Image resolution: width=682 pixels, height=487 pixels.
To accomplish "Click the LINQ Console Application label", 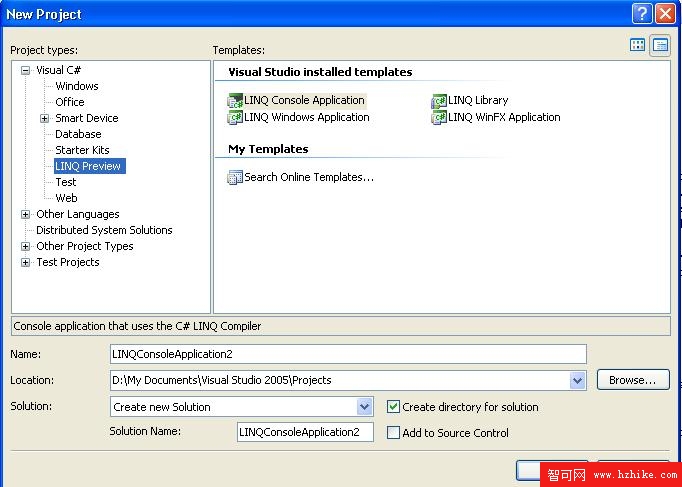I will 304,100.
